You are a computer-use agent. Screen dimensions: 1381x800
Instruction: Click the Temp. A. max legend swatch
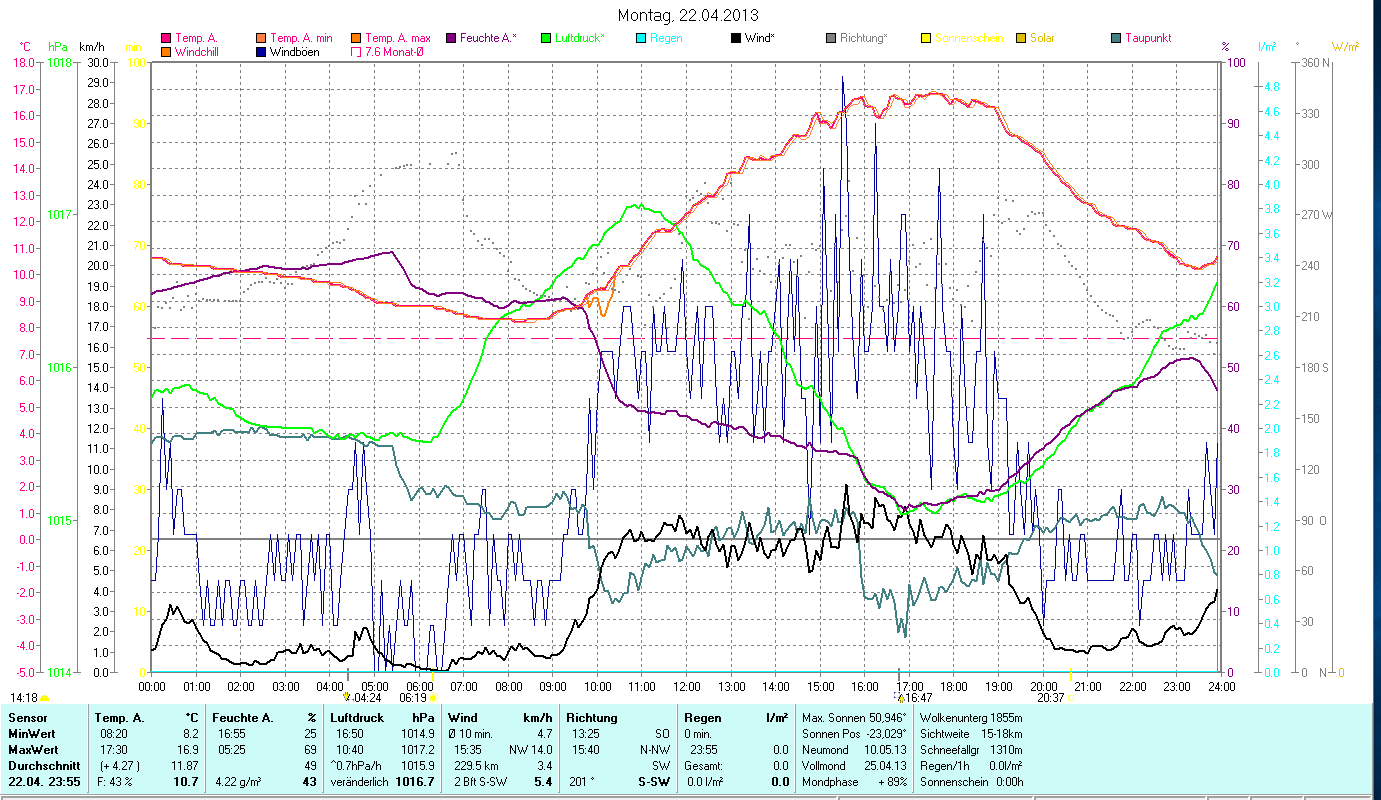355,38
